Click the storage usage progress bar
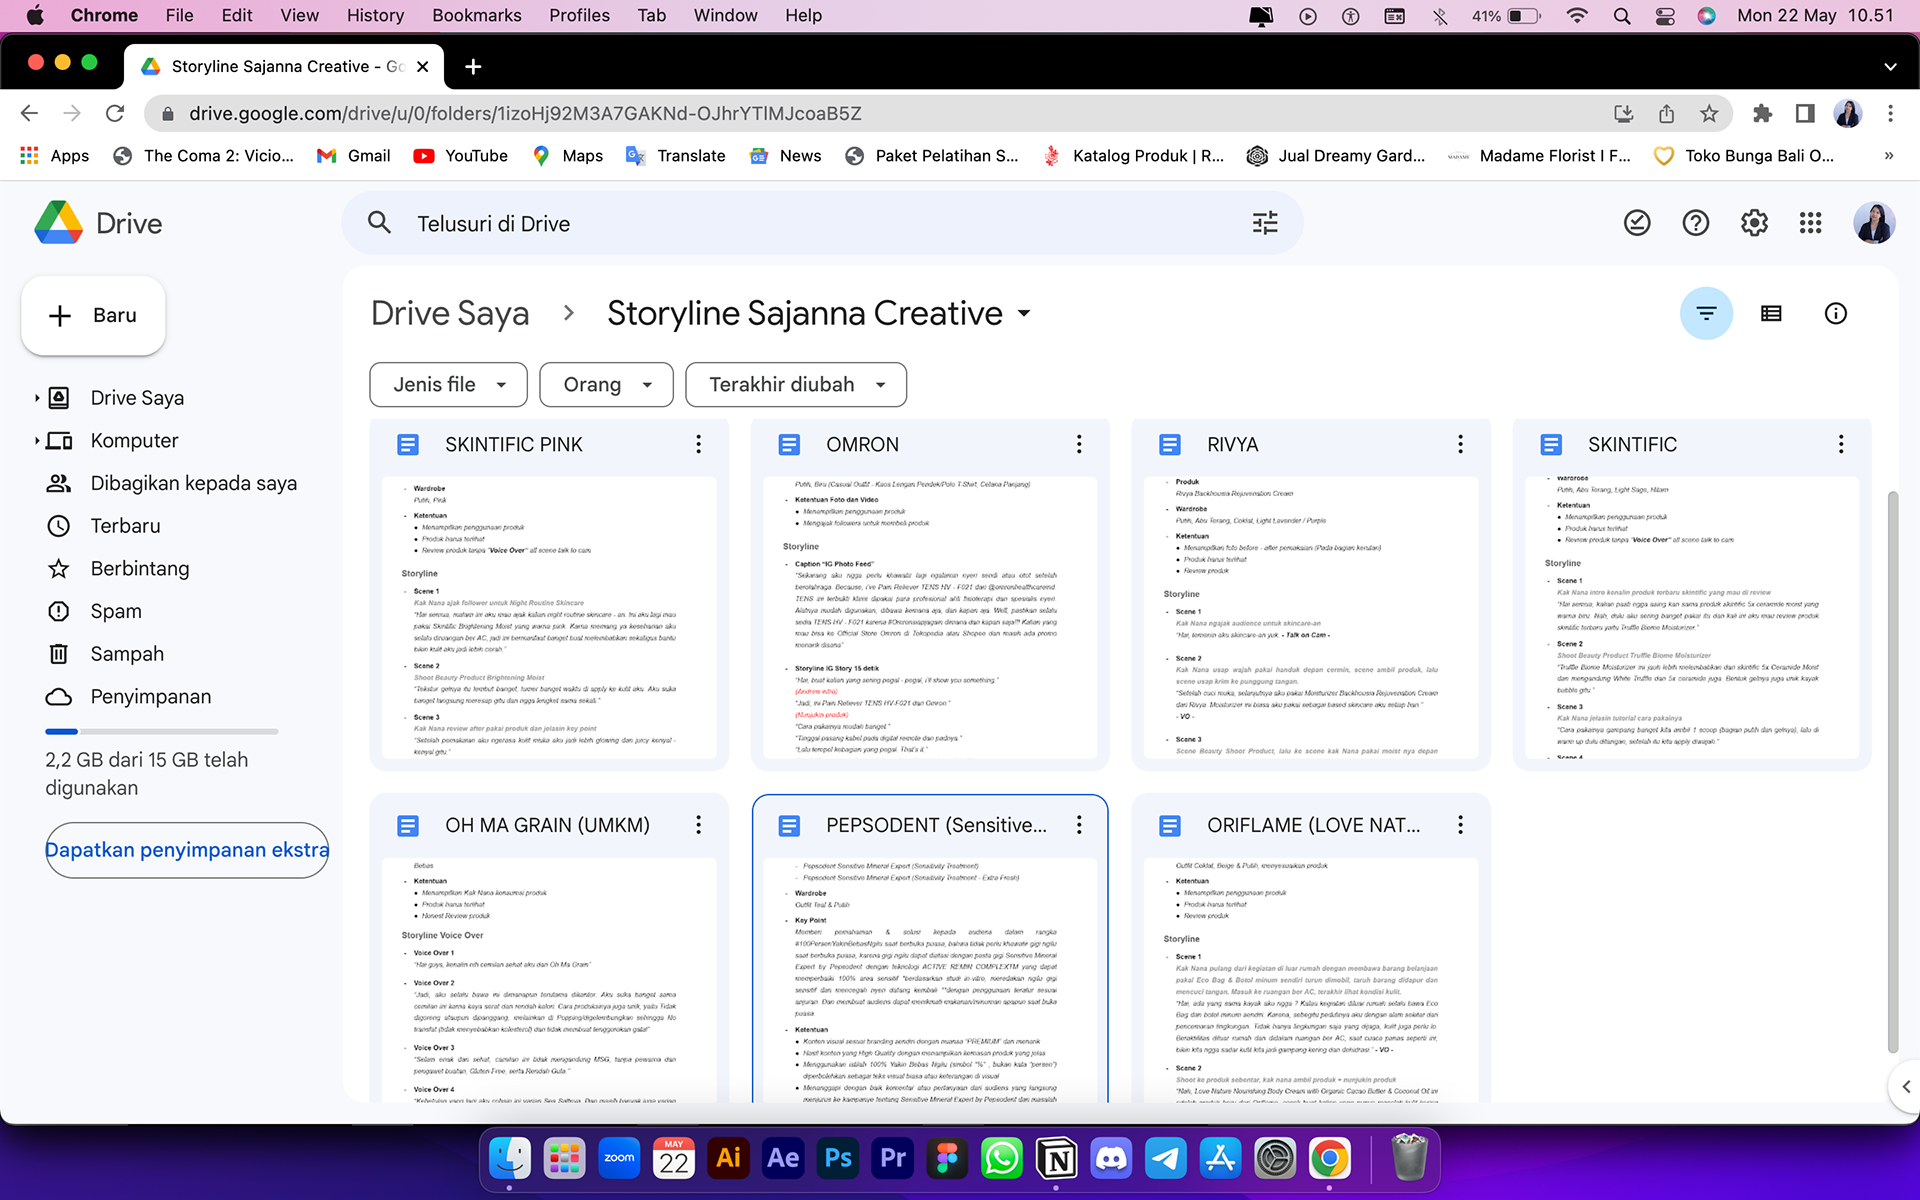This screenshot has width=1920, height=1200. pyautogui.click(x=161, y=731)
